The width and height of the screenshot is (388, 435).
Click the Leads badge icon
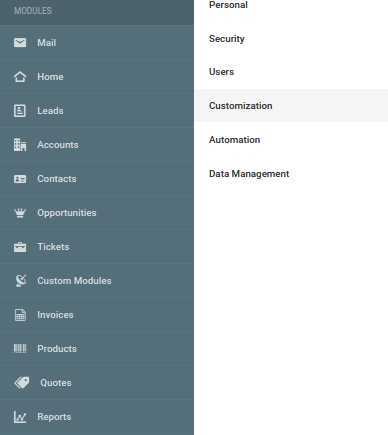click(20, 111)
